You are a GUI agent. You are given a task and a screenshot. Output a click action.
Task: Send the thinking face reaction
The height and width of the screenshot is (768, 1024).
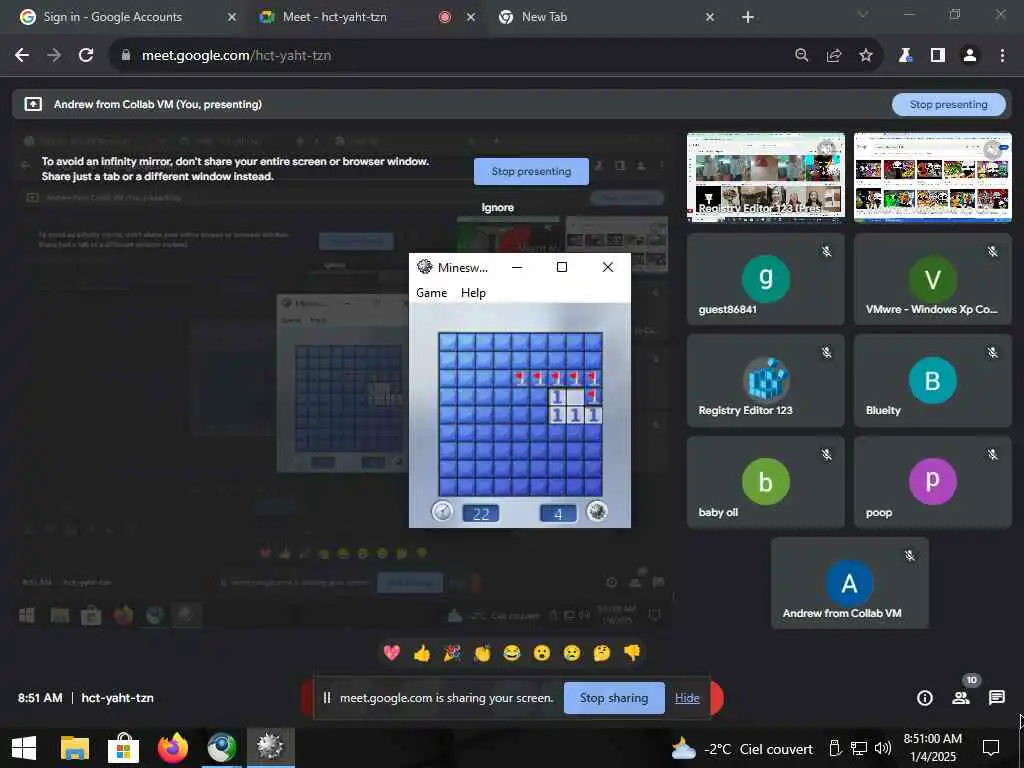(x=602, y=652)
